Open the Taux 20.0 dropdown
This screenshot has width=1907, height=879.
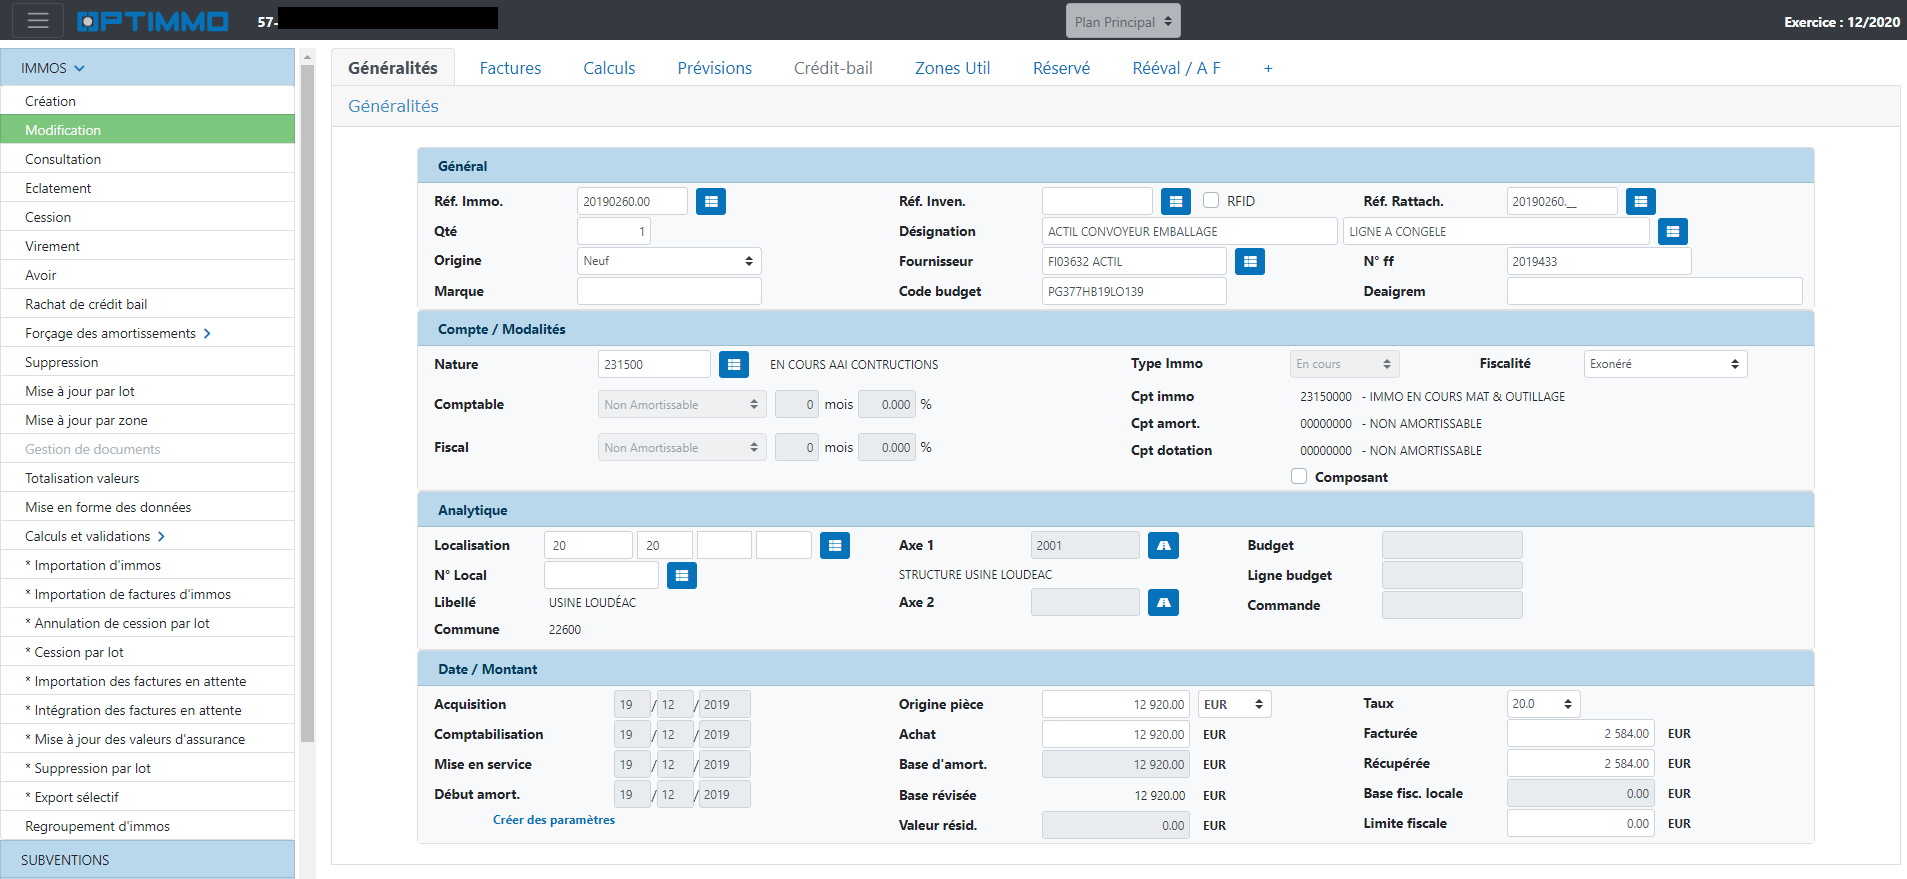click(1543, 704)
